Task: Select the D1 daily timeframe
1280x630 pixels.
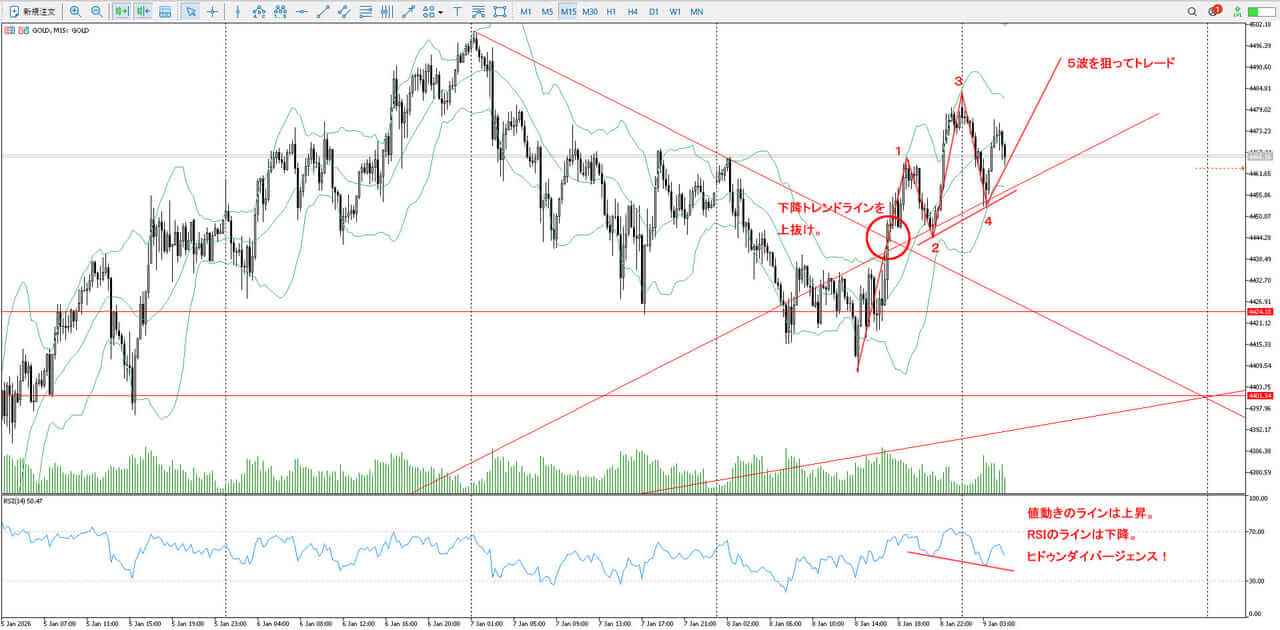Action: tap(654, 12)
